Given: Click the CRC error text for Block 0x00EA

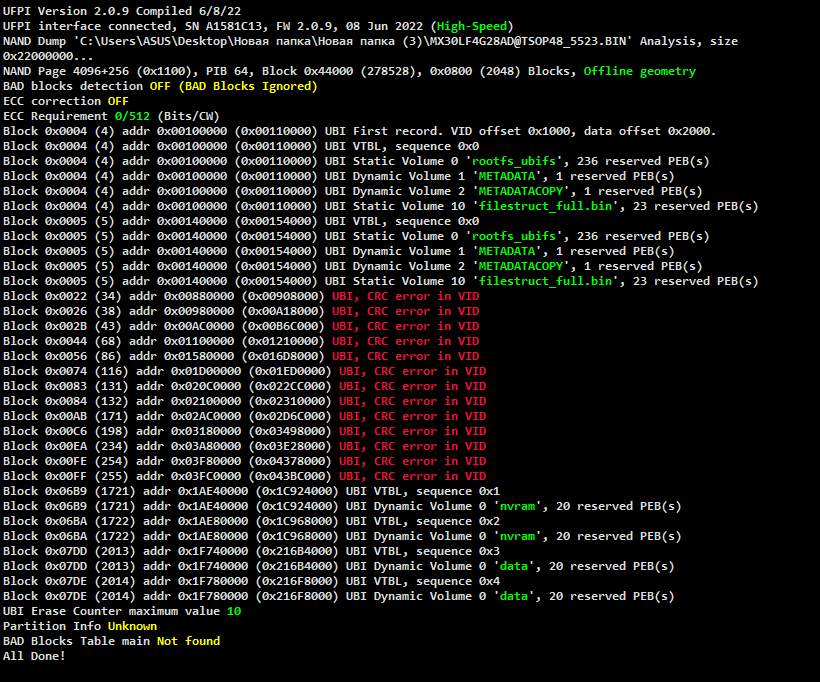Looking at the screenshot, I should pyautogui.click(x=413, y=446).
